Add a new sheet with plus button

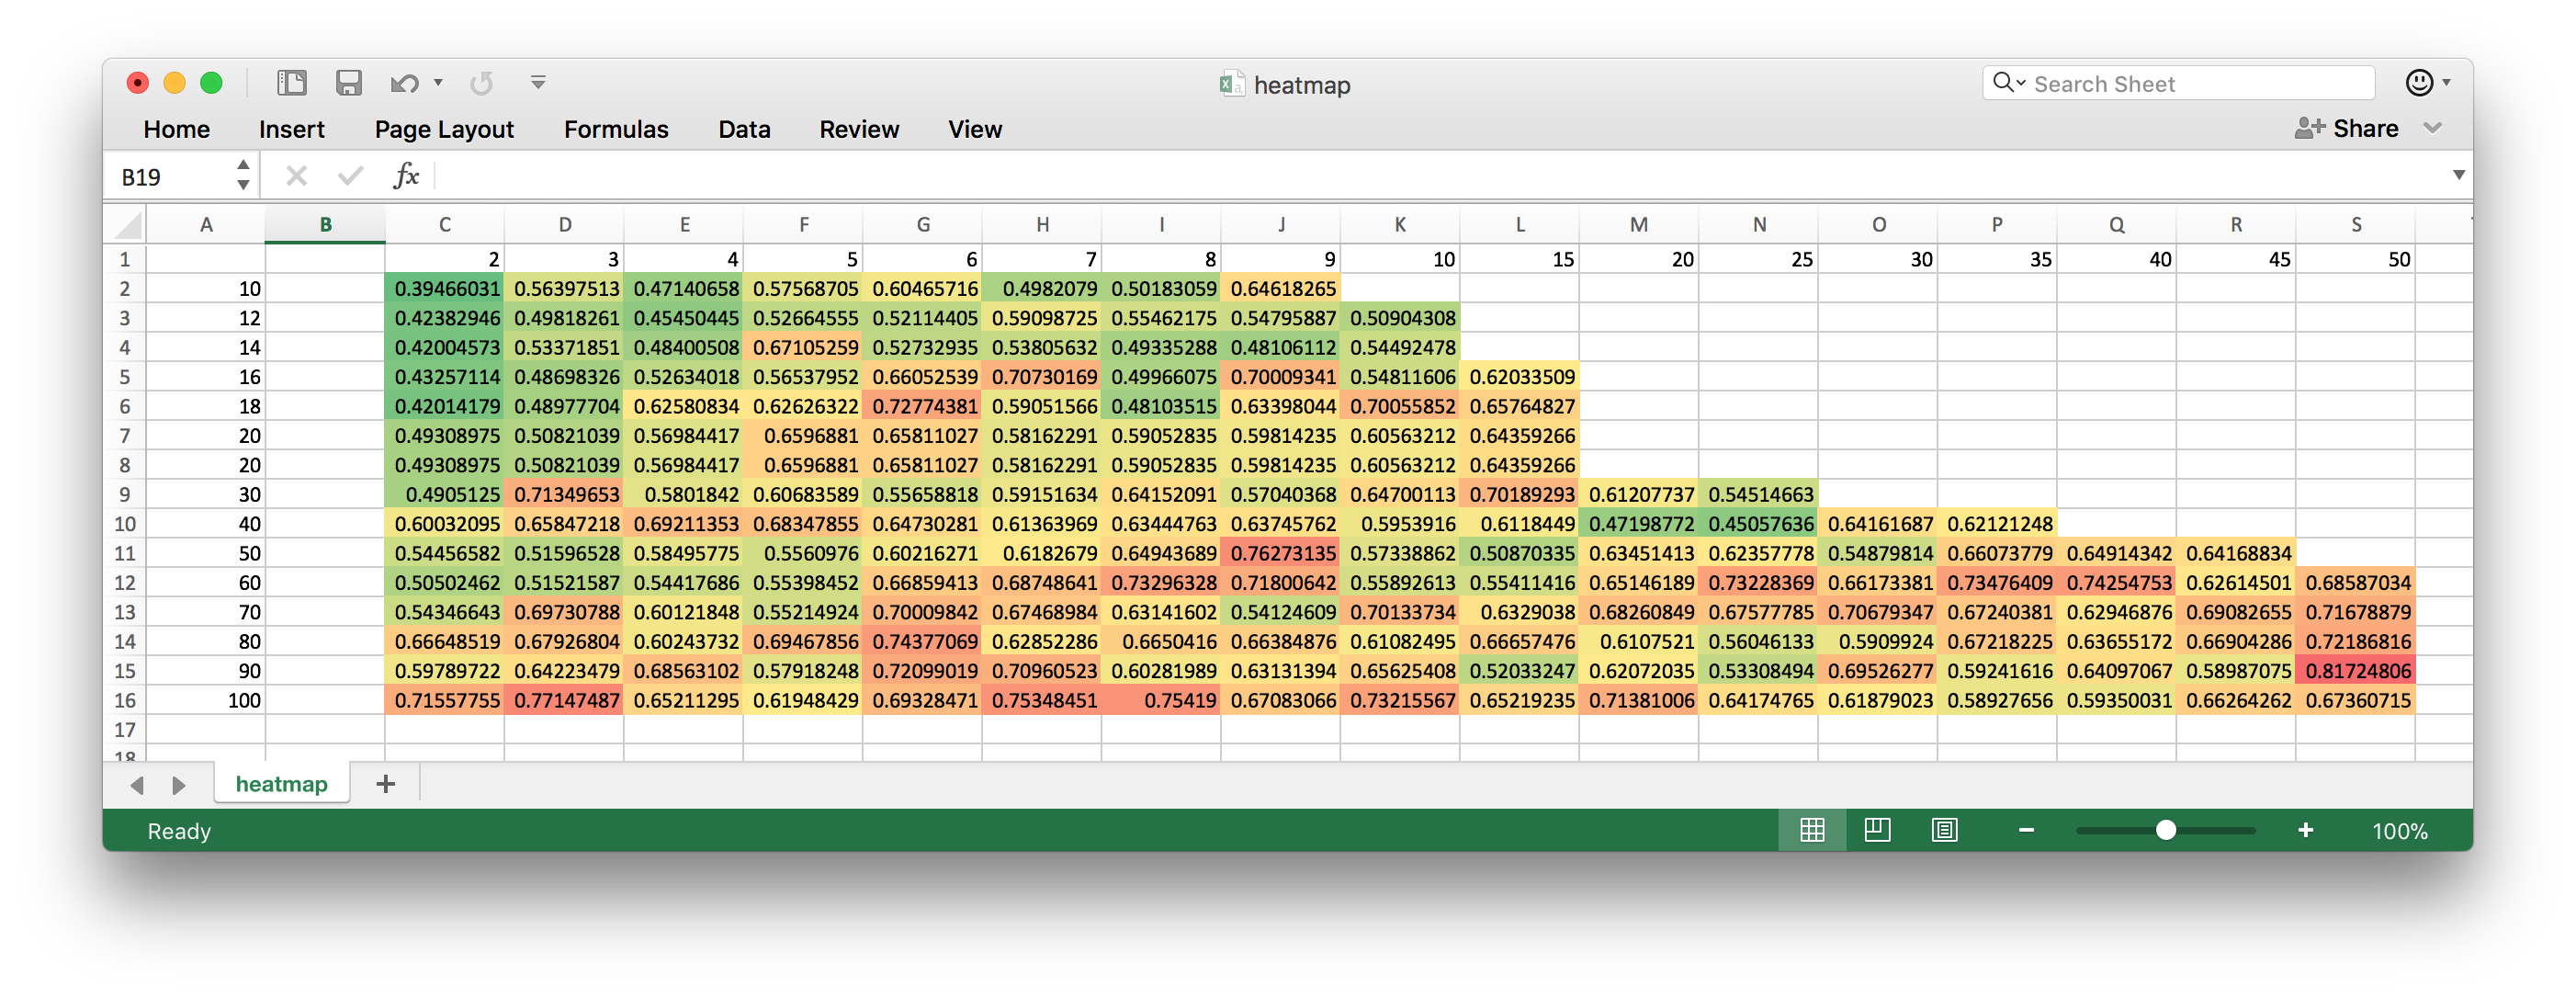(385, 785)
